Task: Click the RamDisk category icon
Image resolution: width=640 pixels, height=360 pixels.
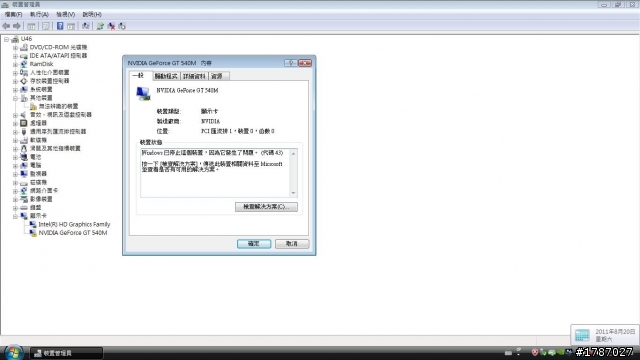Action: tap(24, 64)
